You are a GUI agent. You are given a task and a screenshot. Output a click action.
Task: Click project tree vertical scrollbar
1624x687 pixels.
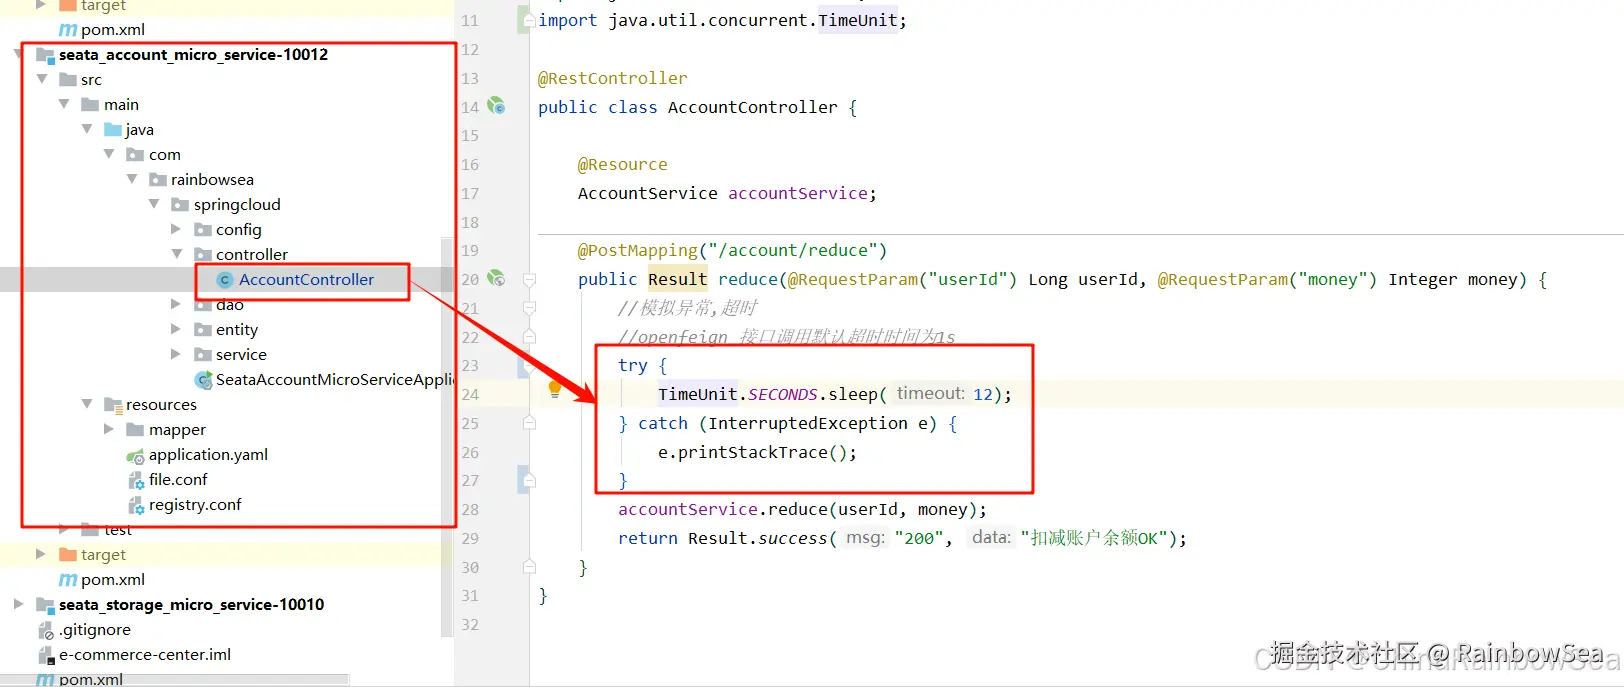[447, 437]
